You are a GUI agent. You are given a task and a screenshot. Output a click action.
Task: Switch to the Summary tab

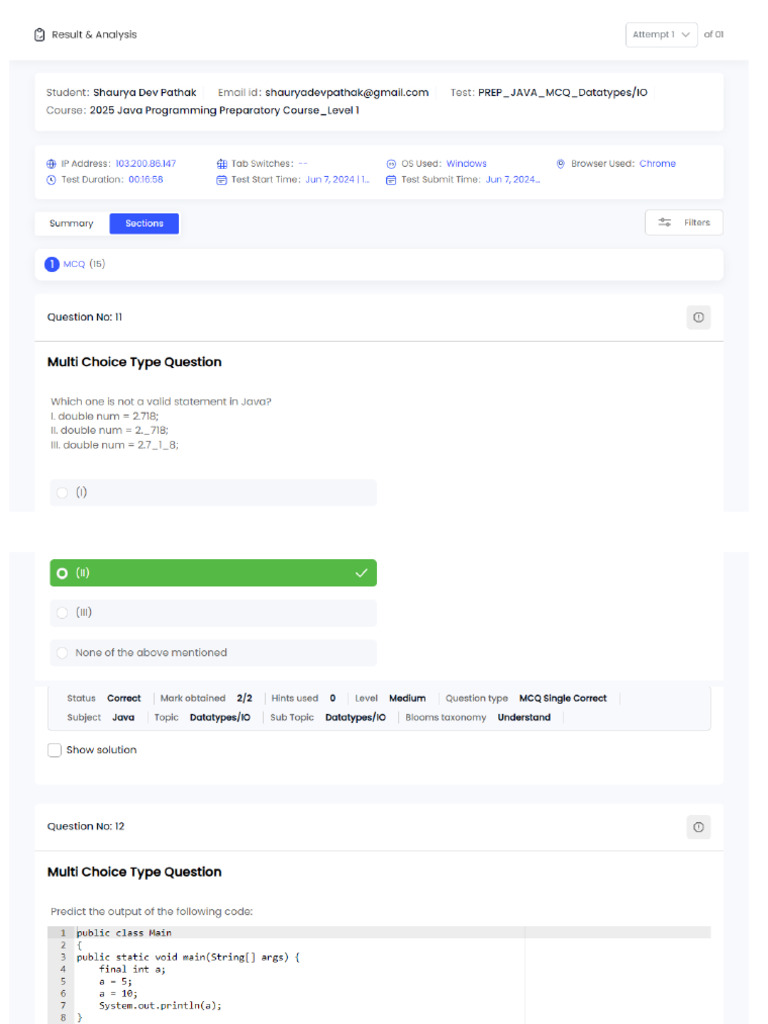click(71, 224)
